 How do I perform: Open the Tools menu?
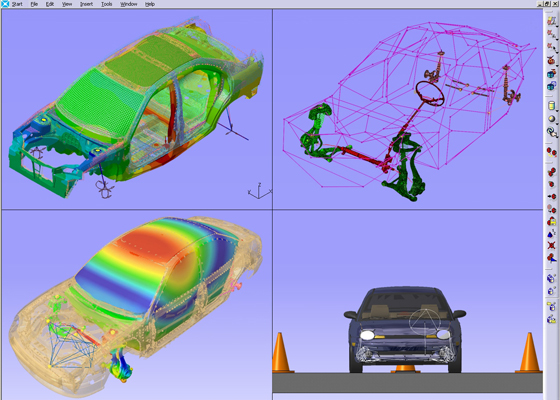pos(106,4)
